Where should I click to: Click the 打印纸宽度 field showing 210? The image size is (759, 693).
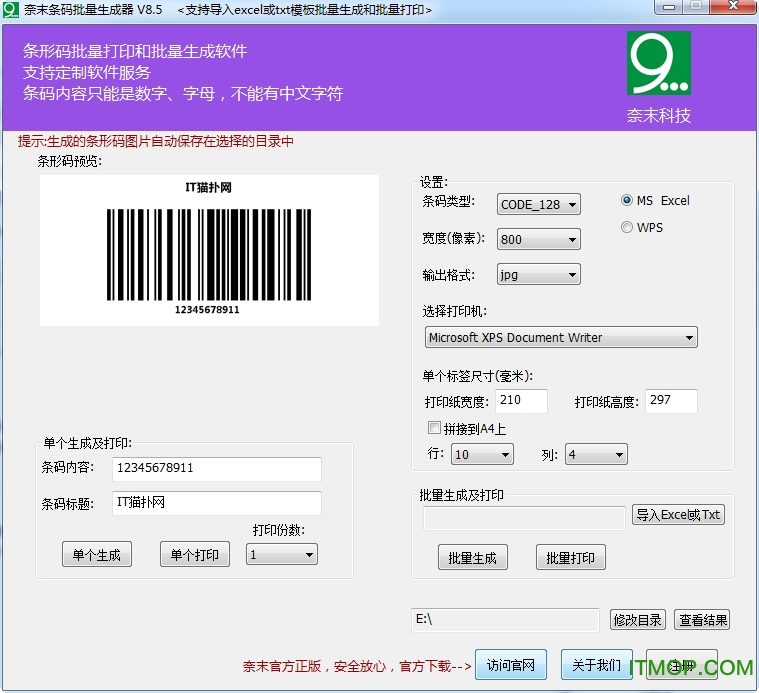tap(522, 401)
